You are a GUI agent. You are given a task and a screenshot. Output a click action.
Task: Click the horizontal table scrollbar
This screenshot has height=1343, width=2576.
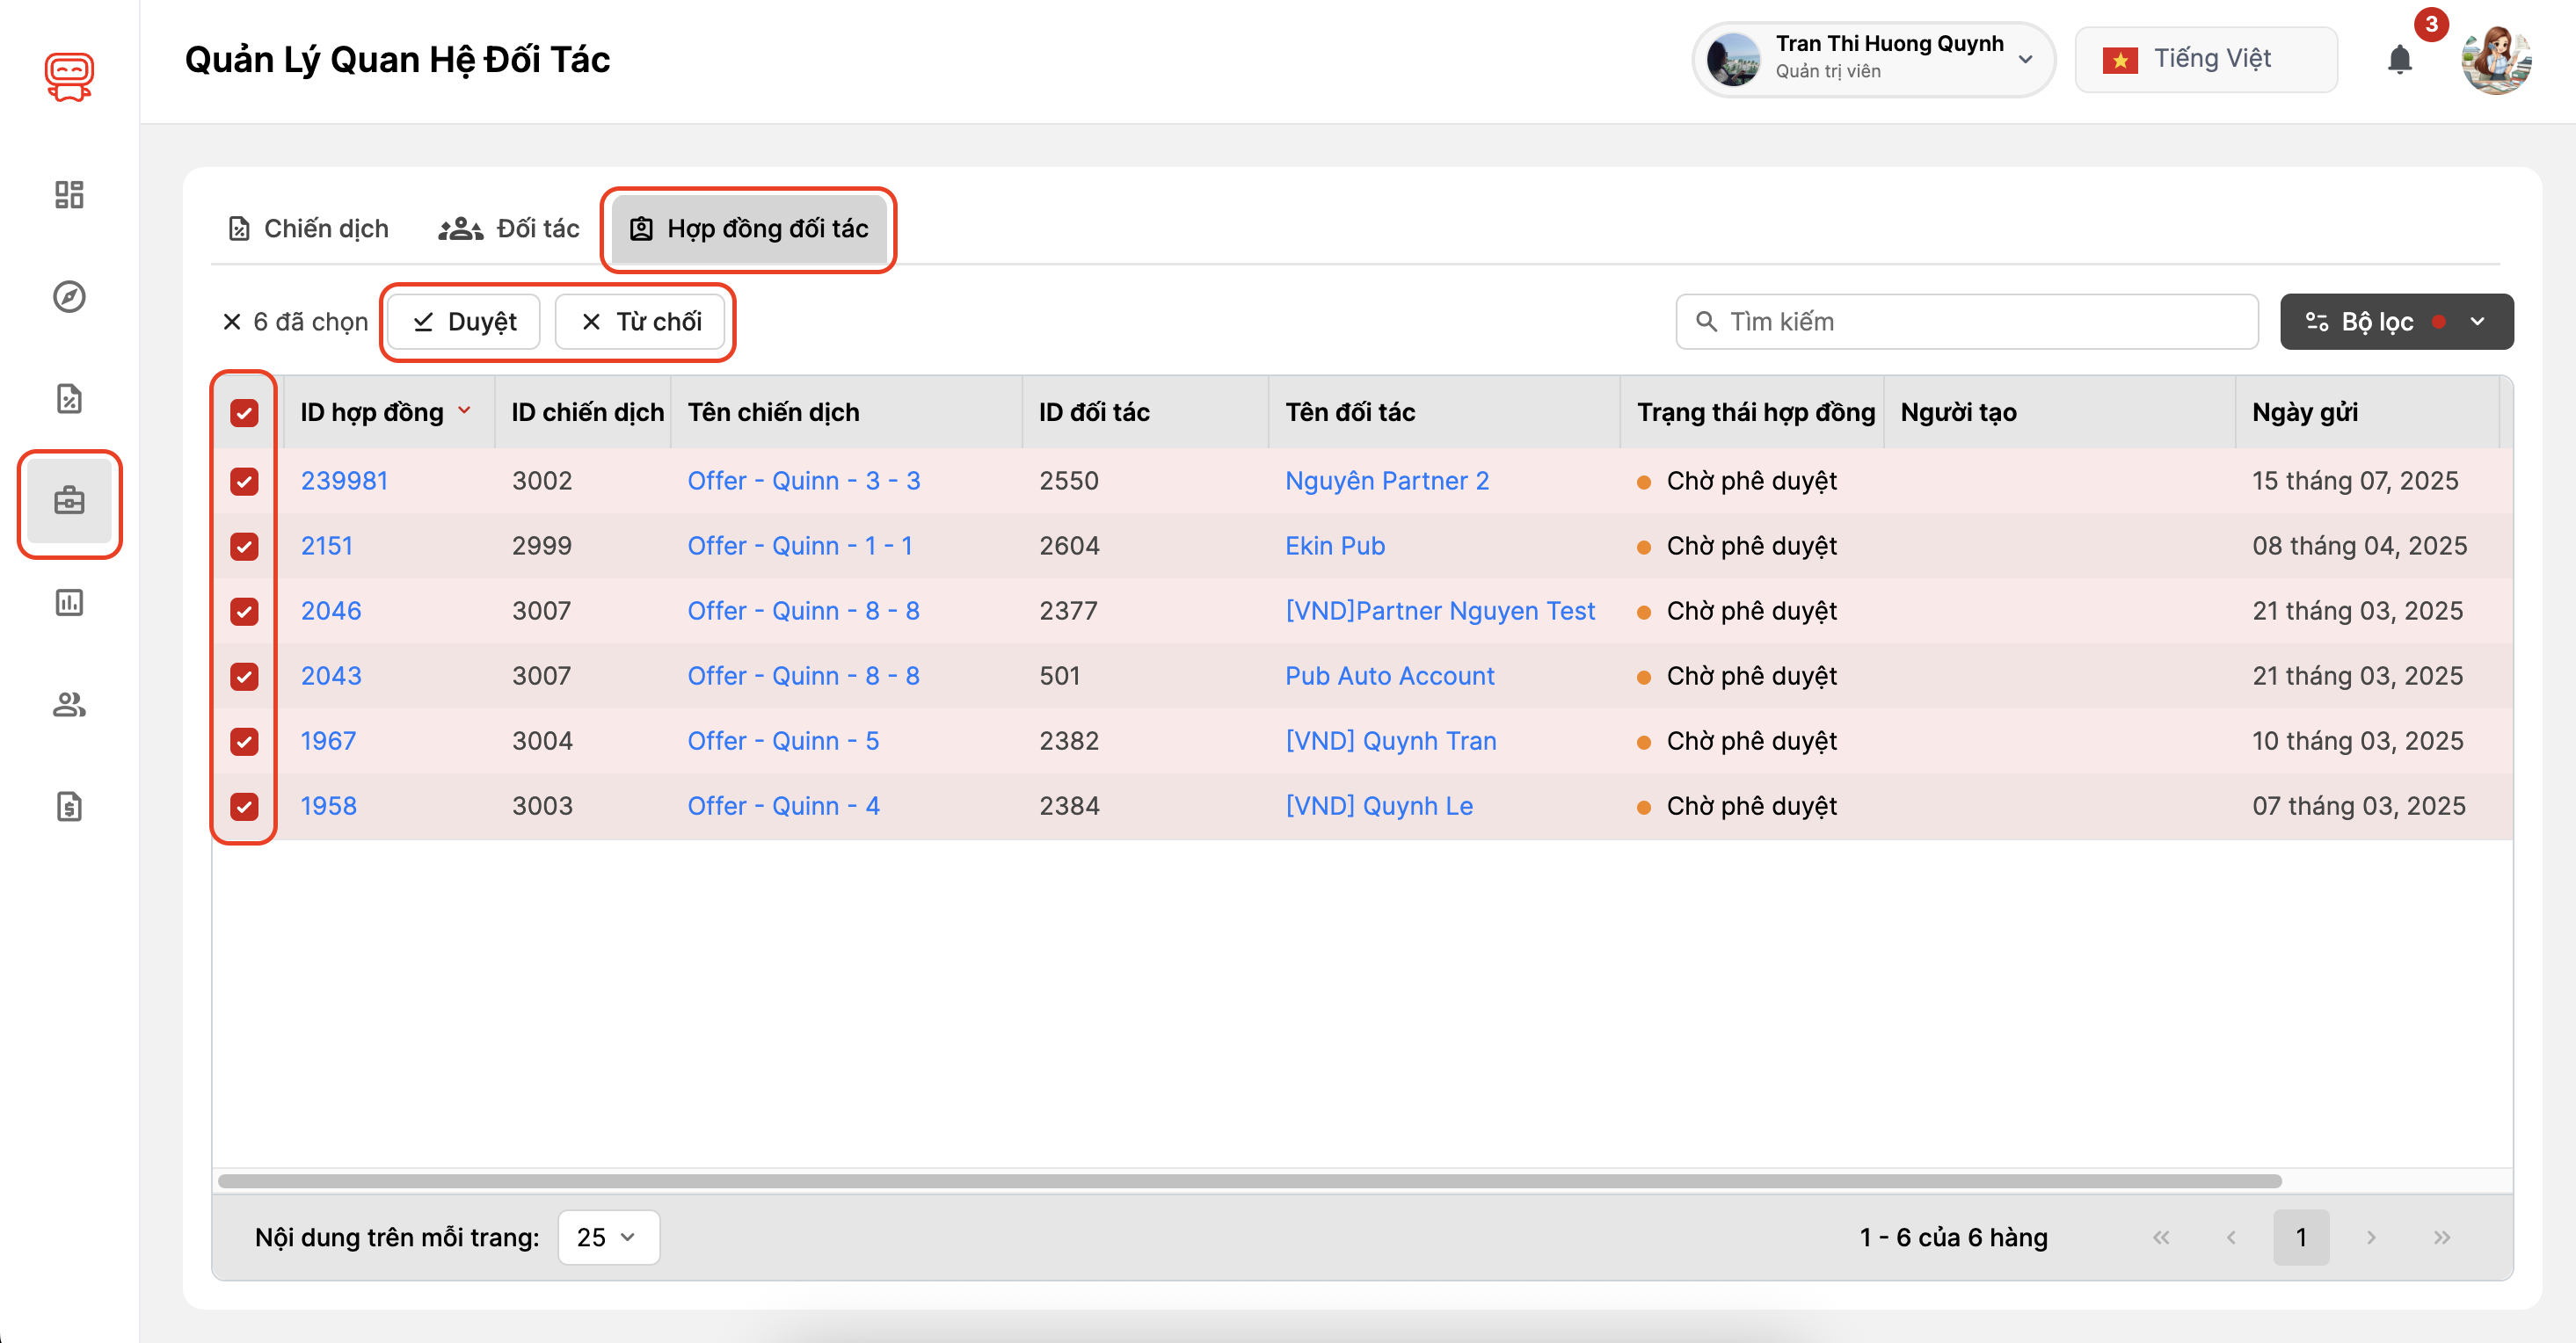tap(1250, 1181)
